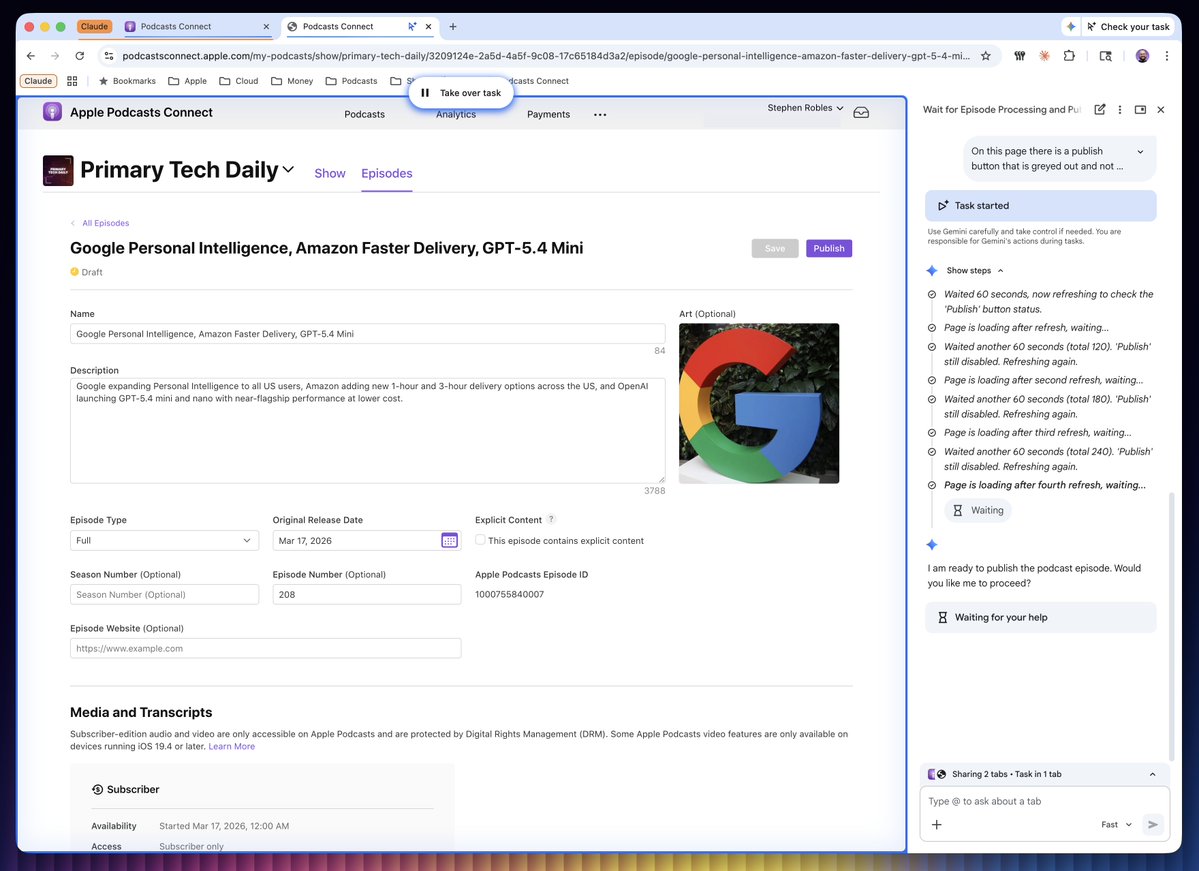Screen dimensions: 1199x871
Task: Click the more options ellipsis in Podcasts nav
Action: coord(600,115)
